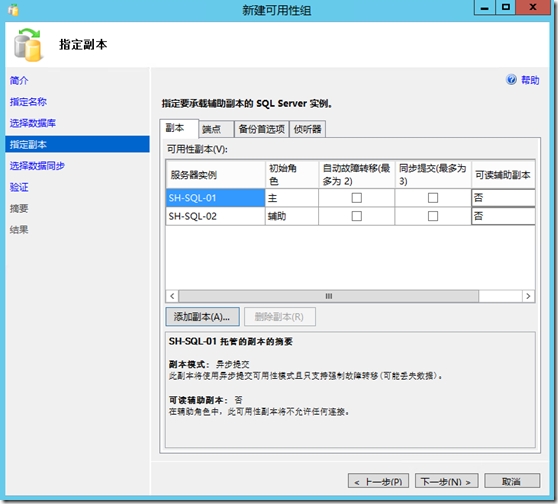Click the 添加副本(A)... button

pos(202,317)
